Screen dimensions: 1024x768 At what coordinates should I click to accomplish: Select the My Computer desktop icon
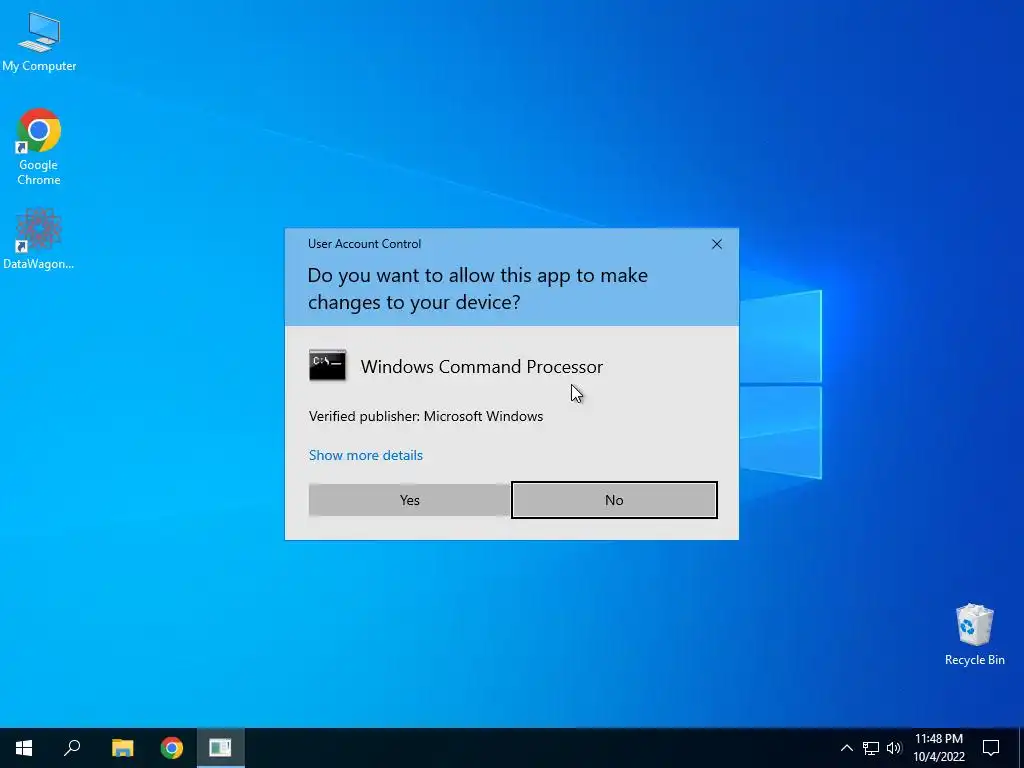point(39,42)
